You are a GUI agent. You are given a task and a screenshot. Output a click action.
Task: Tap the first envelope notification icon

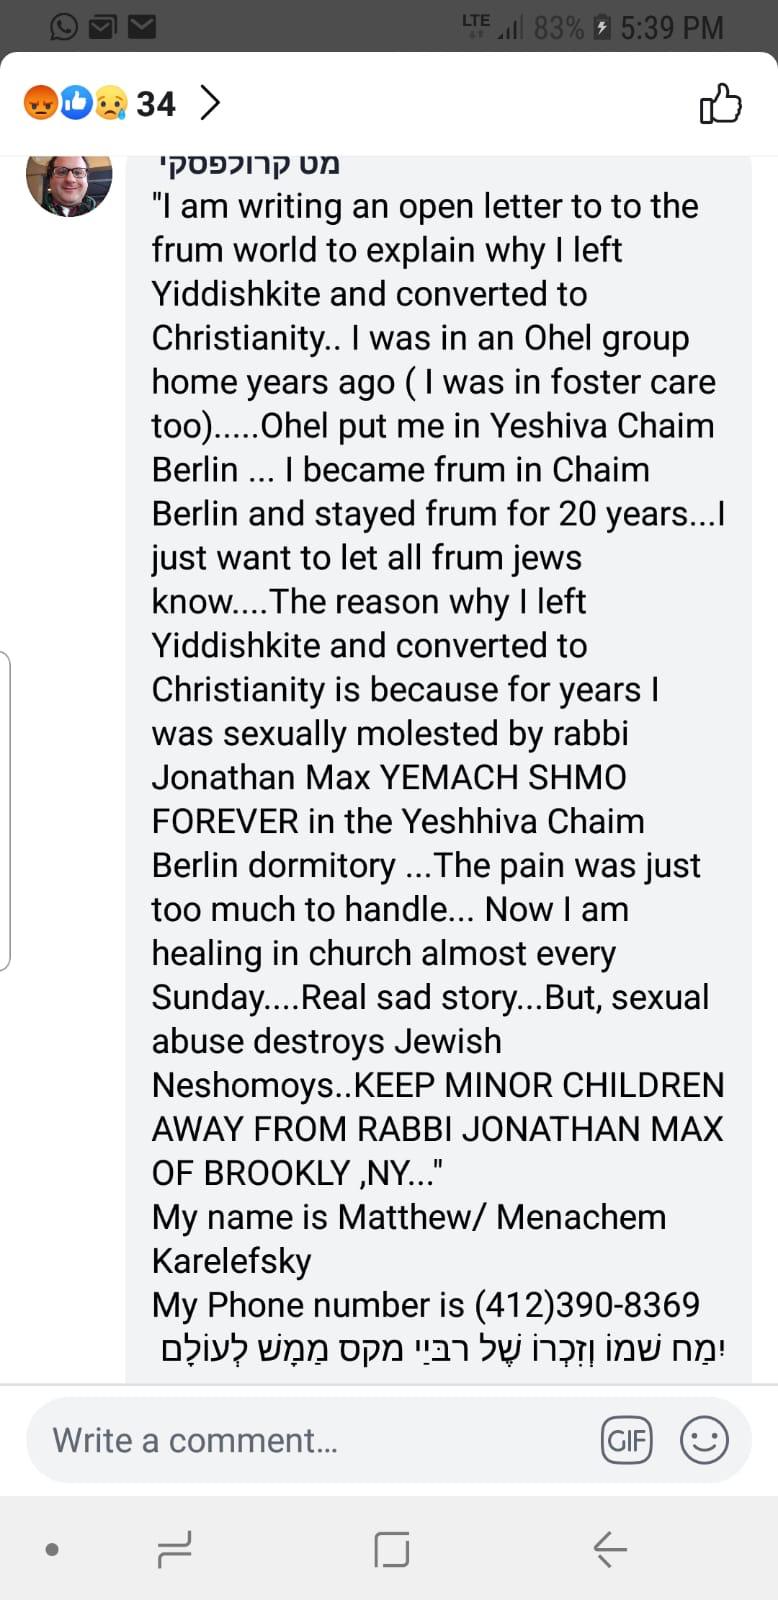(103, 27)
